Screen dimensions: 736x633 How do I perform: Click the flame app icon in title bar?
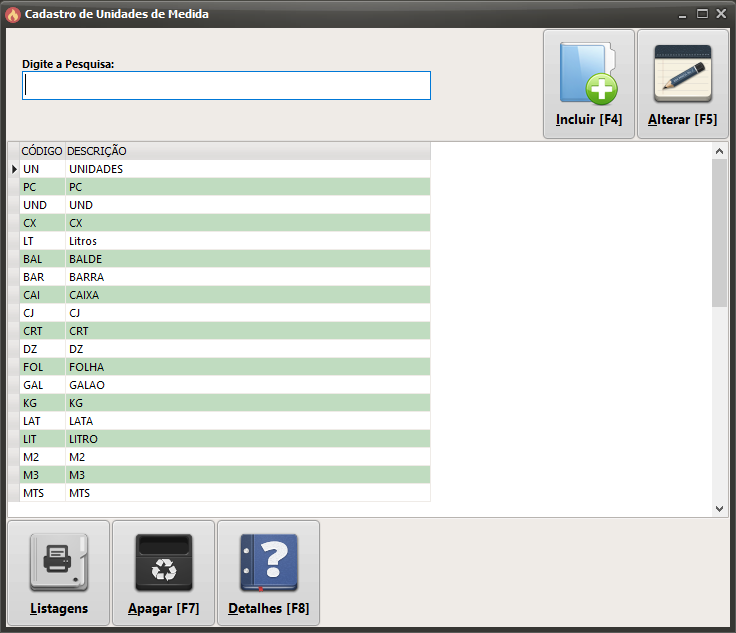13,14
